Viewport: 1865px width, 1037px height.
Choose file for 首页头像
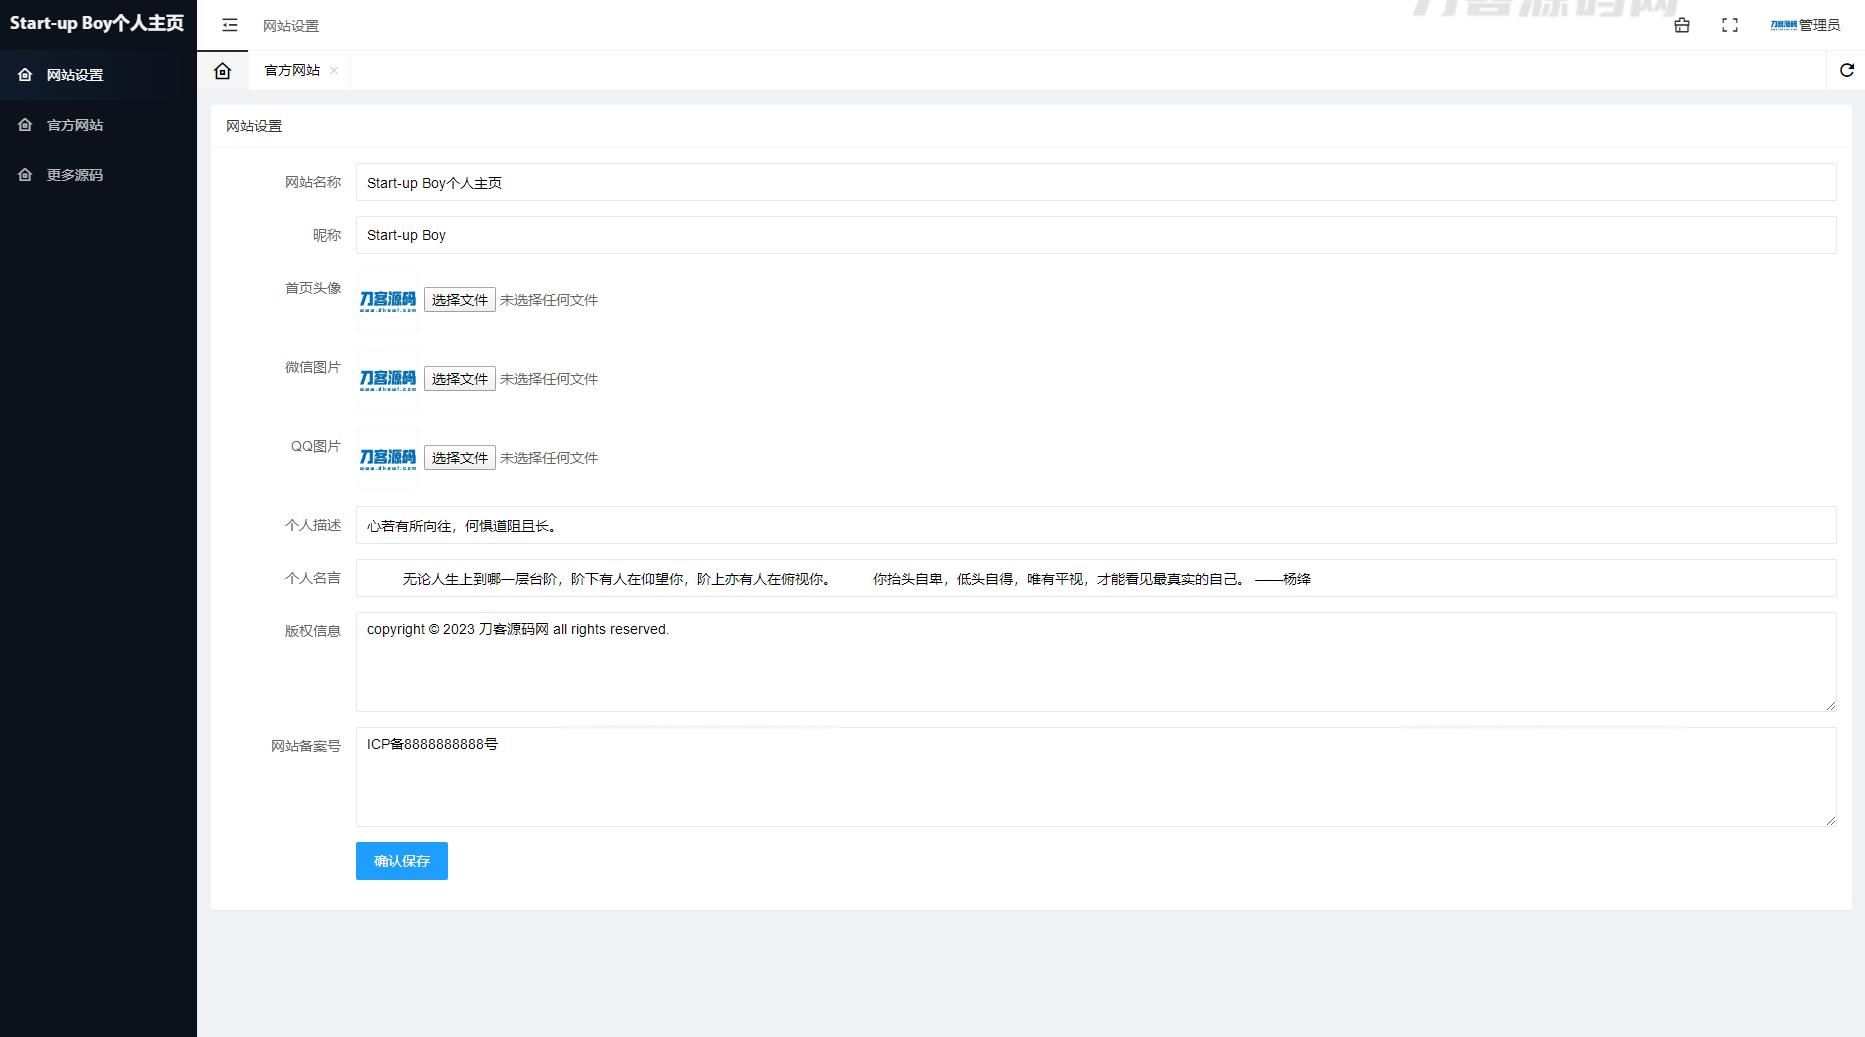460,300
